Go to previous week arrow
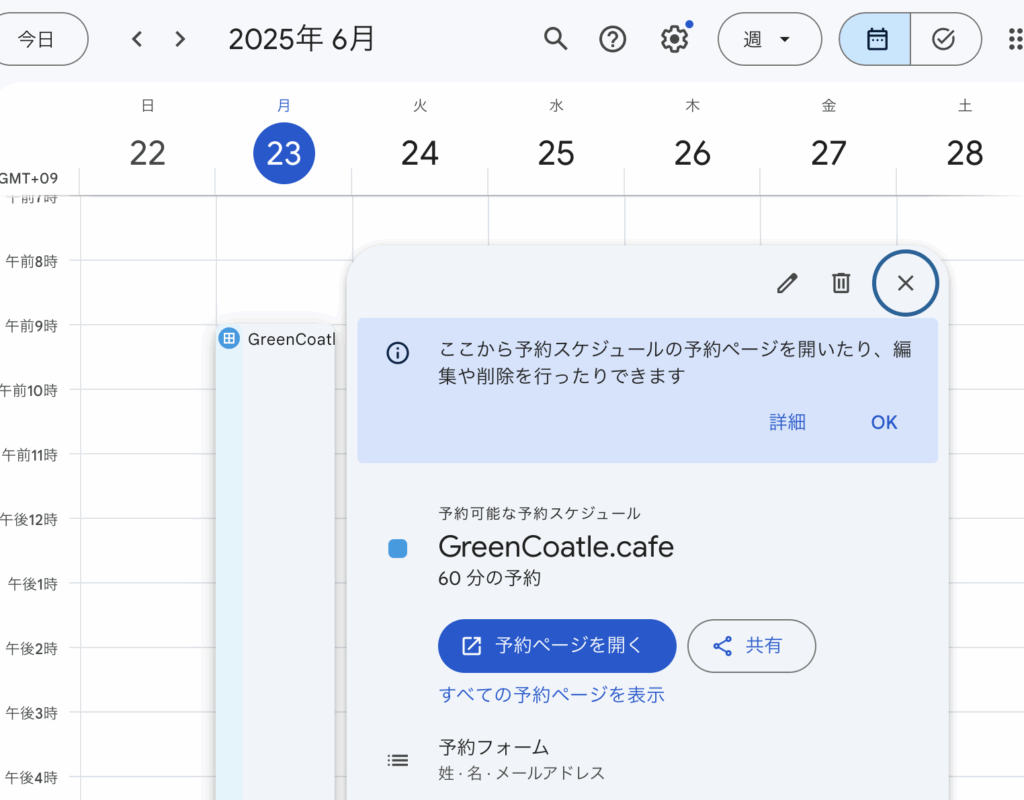 click(137, 39)
